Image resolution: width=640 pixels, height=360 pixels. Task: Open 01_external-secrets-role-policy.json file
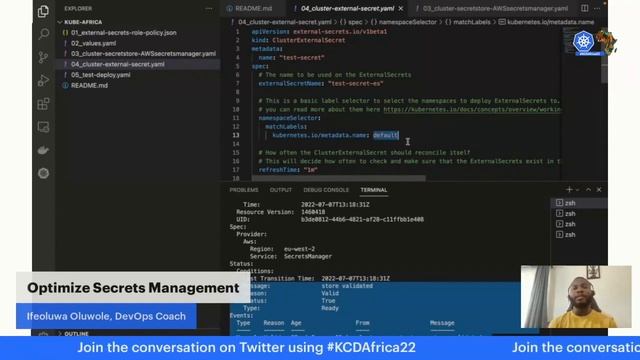[x=124, y=33]
